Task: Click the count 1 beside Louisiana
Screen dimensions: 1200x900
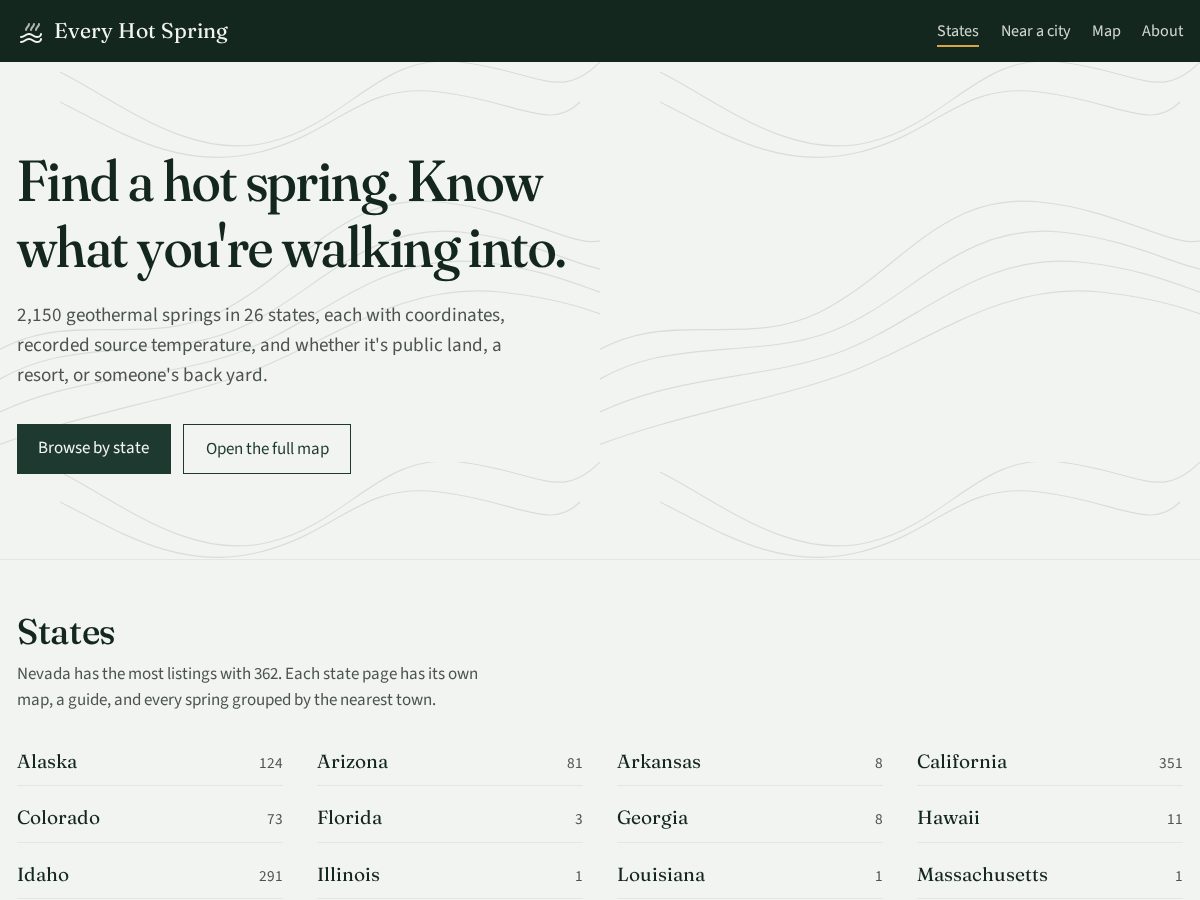Action: (x=879, y=876)
